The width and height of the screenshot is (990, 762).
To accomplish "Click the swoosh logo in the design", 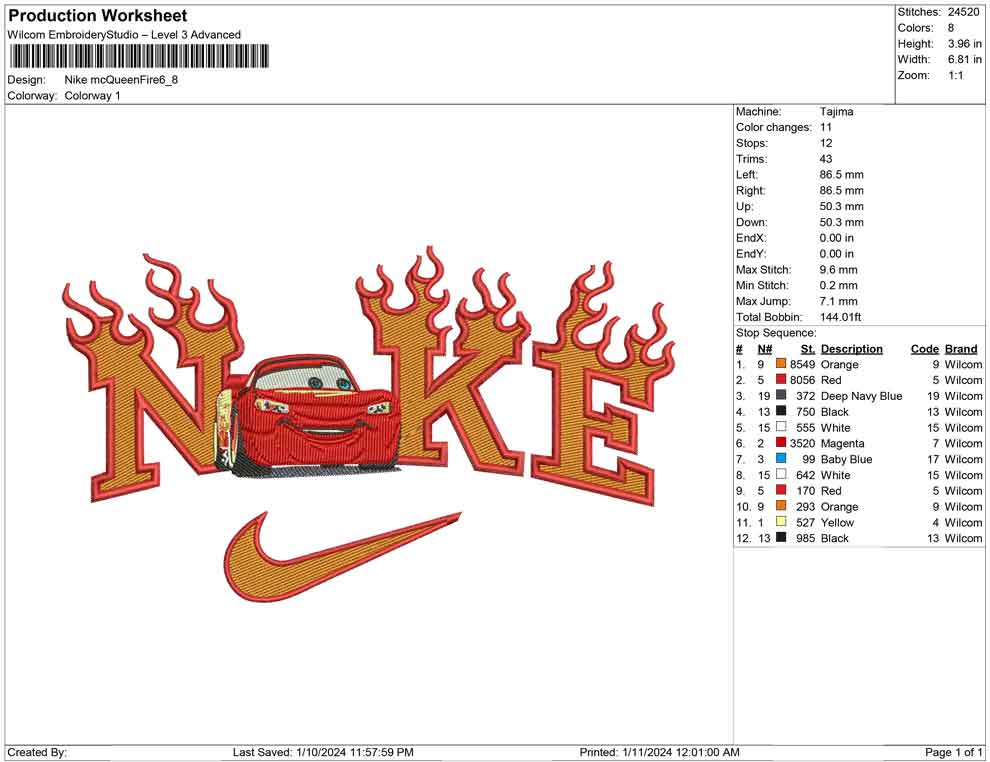I will (342, 556).
